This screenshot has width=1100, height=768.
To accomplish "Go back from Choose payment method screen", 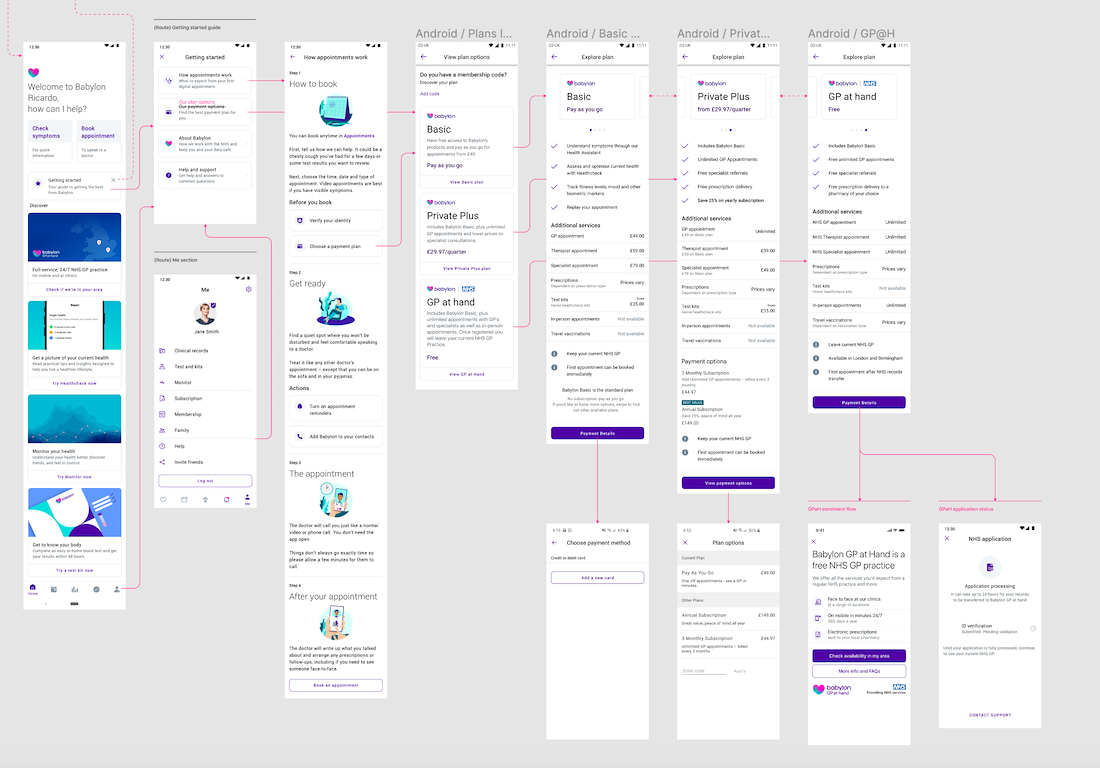I will (554, 543).
